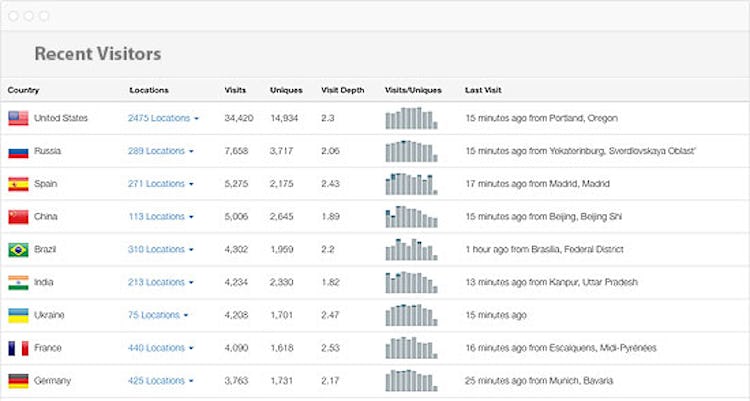Click the China flag icon
The image size is (750, 401).
click(x=18, y=217)
